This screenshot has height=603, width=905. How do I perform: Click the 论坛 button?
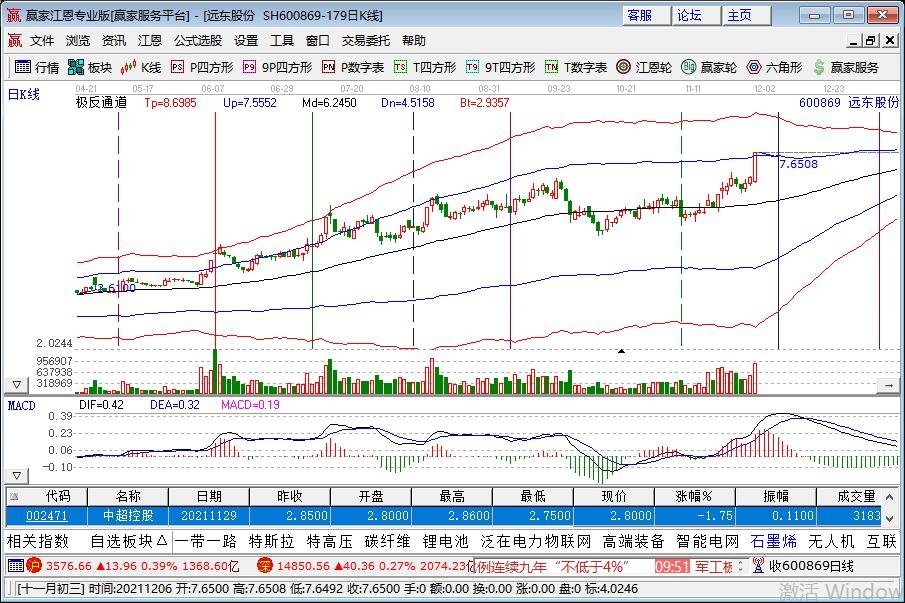coord(697,16)
